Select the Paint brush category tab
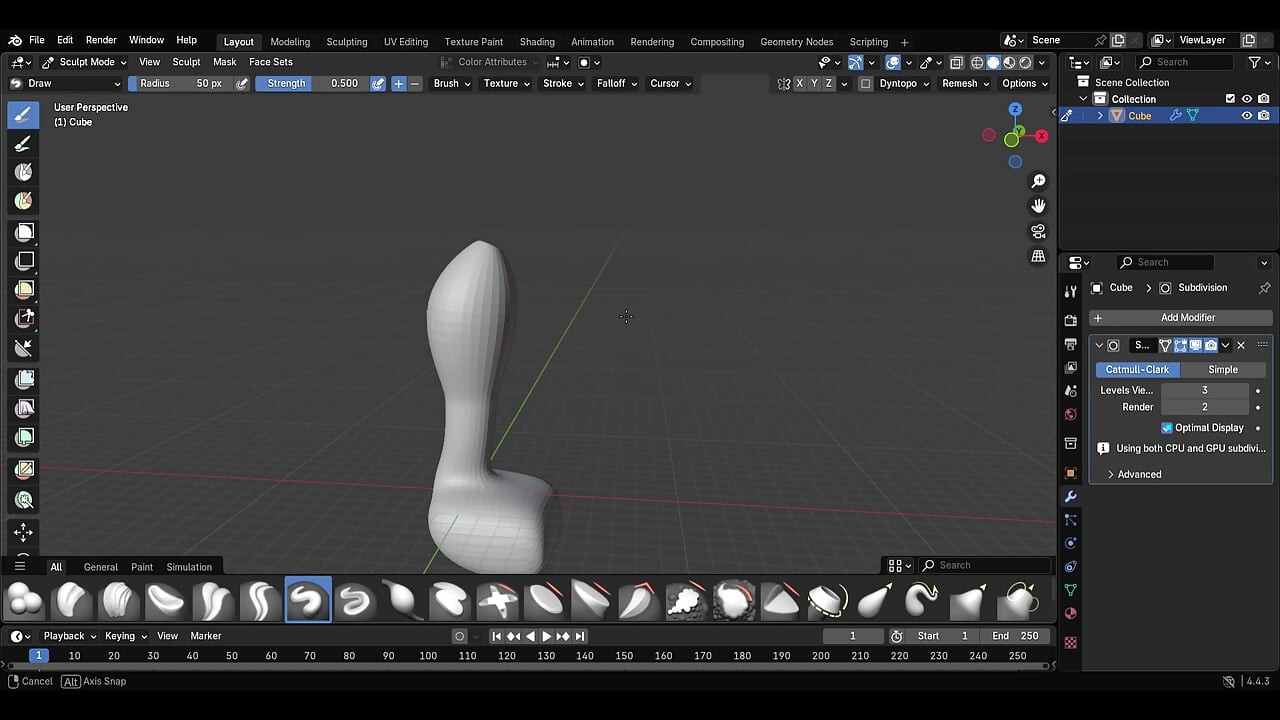Viewport: 1280px width, 720px height. point(142,567)
